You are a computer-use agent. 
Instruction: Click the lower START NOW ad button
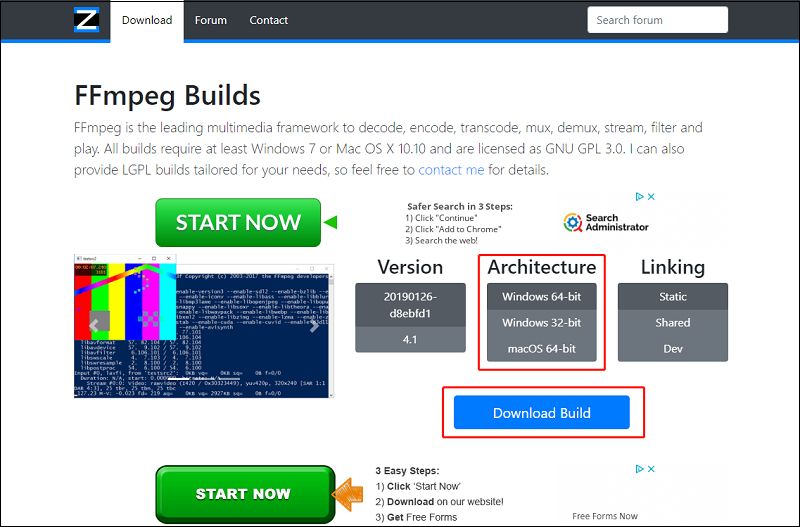point(245,494)
